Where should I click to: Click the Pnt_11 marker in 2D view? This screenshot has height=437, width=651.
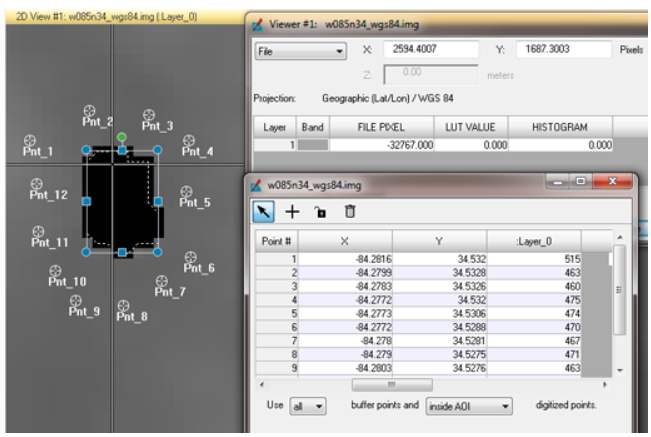[x=38, y=232]
